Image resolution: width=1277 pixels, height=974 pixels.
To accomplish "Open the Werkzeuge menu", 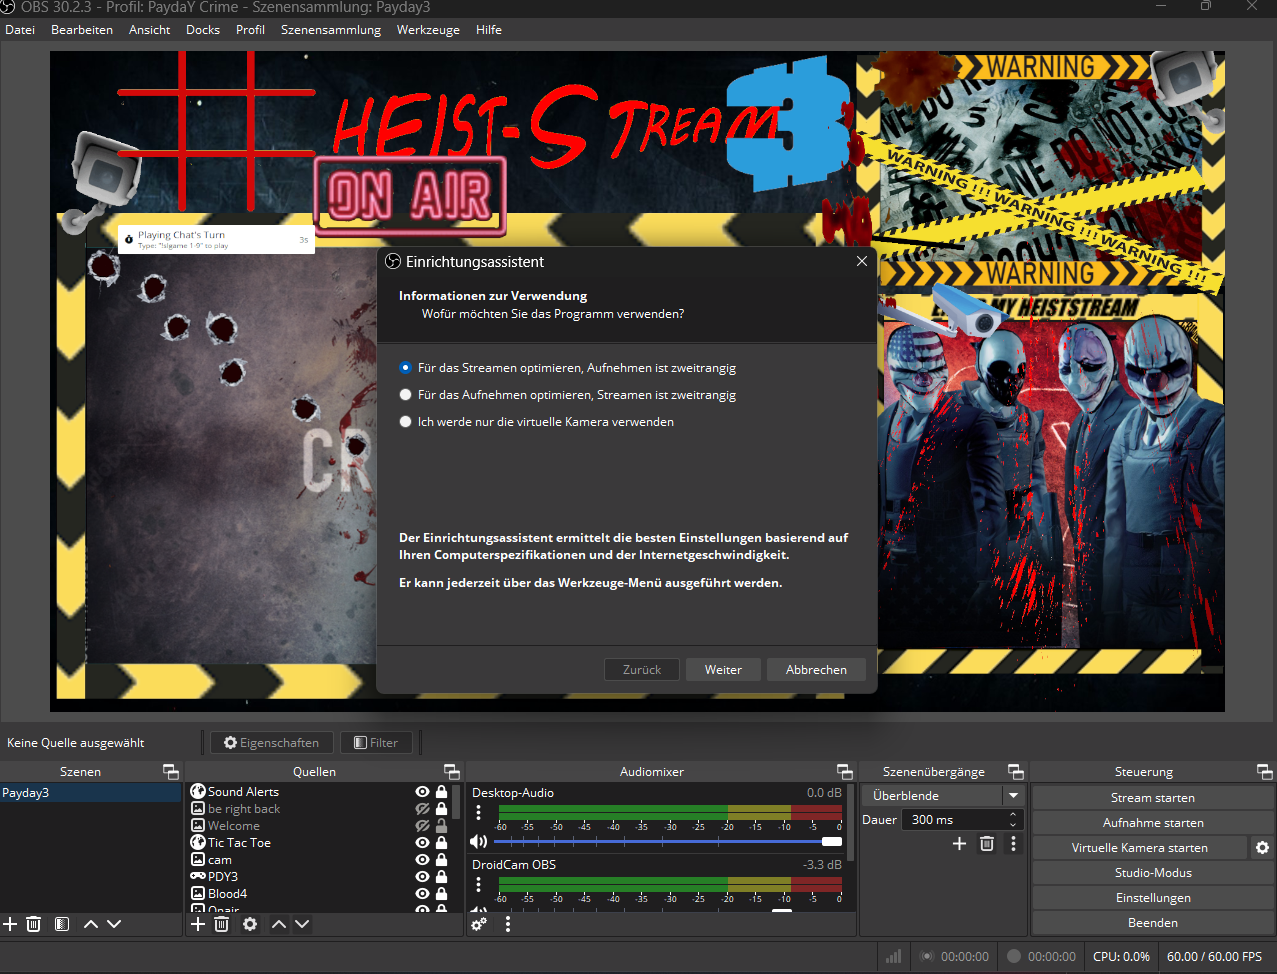I will 428,30.
